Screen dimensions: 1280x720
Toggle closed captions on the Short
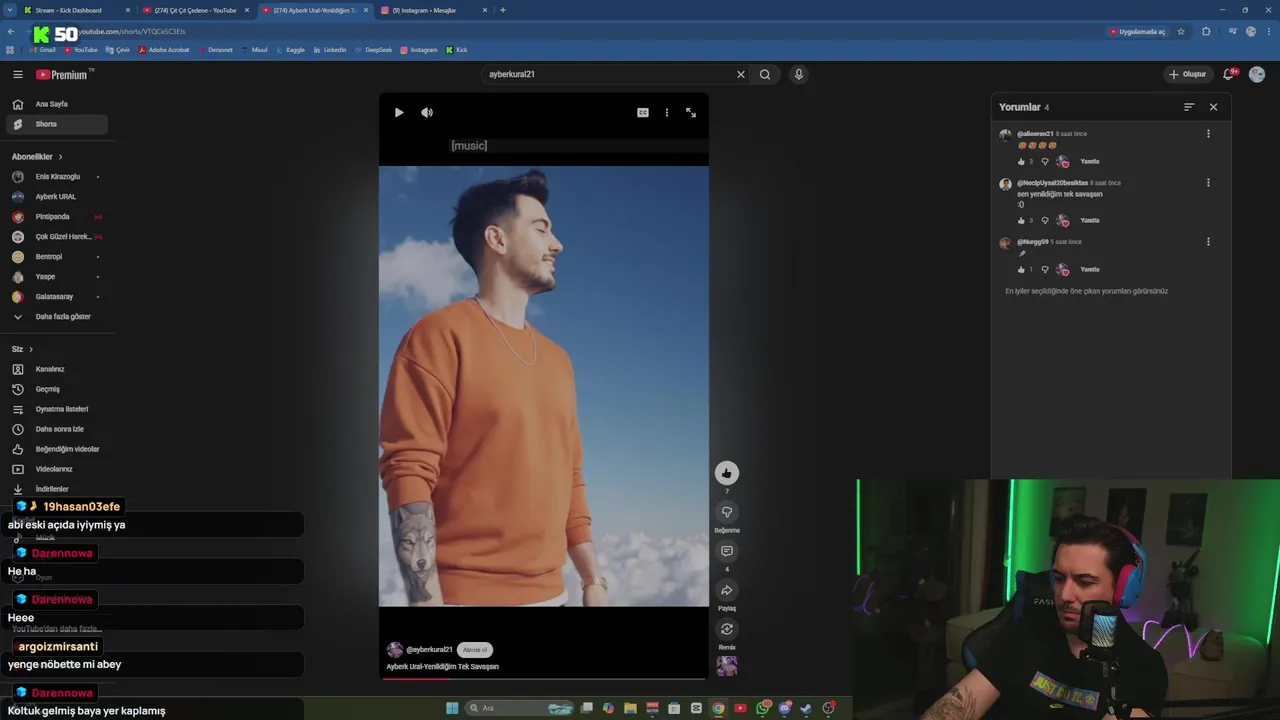643,113
